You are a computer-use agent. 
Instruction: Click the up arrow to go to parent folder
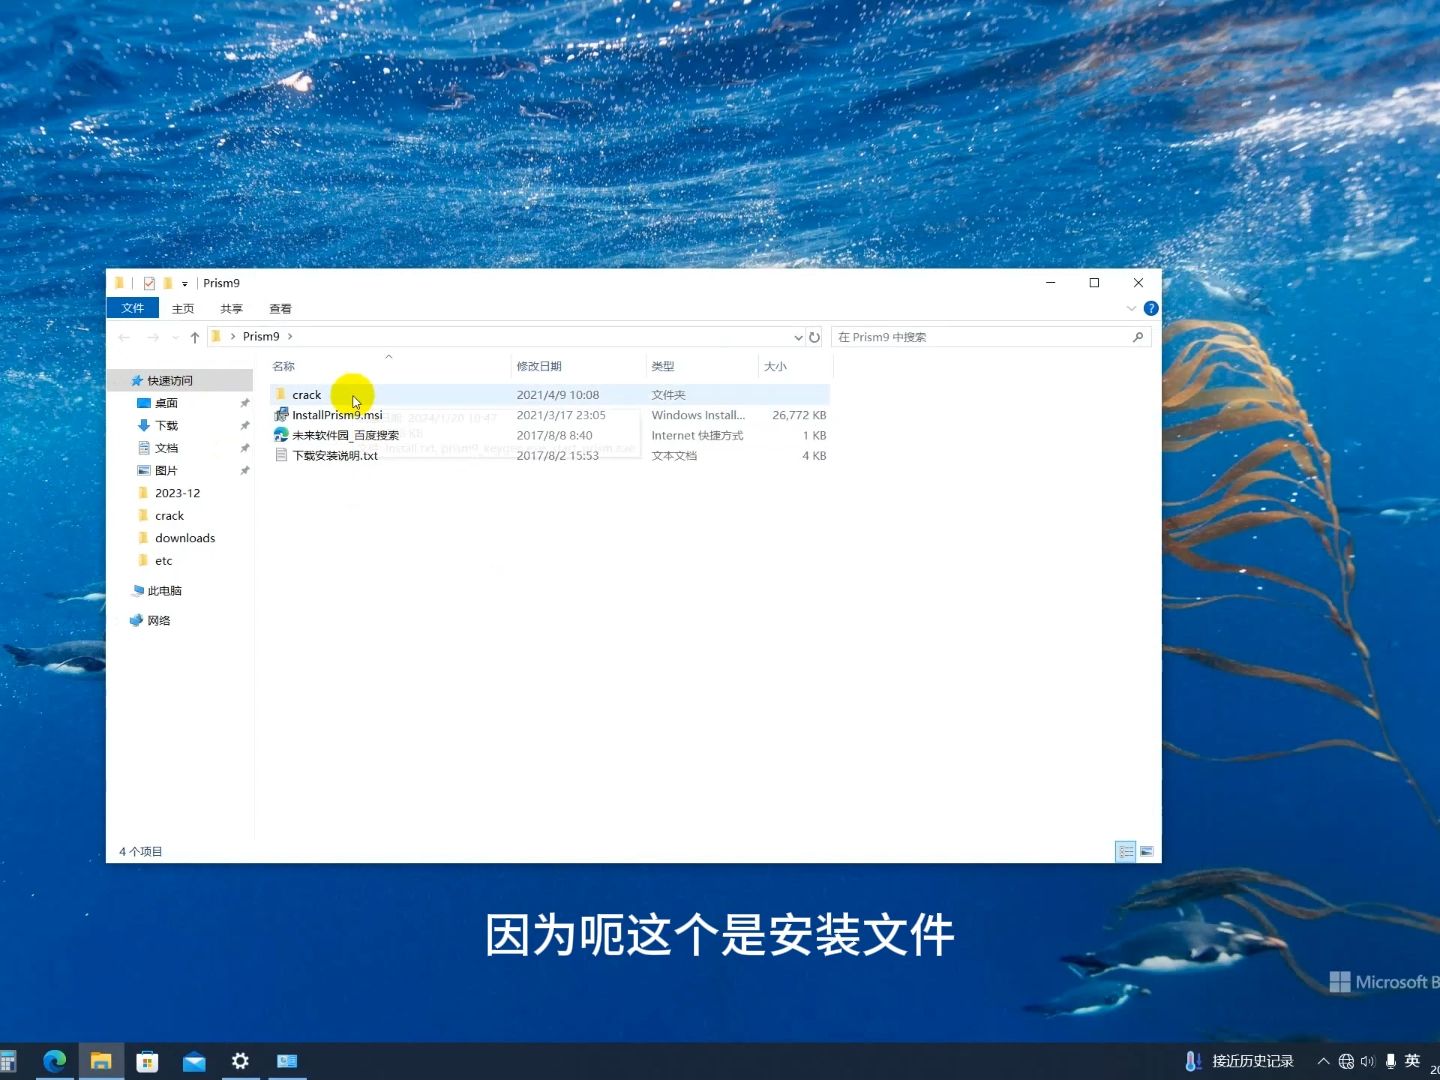pyautogui.click(x=195, y=337)
